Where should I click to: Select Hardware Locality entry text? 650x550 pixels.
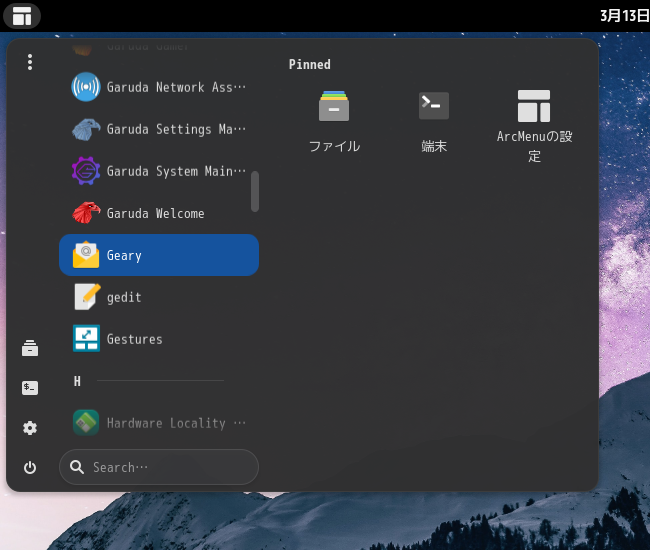tap(176, 423)
